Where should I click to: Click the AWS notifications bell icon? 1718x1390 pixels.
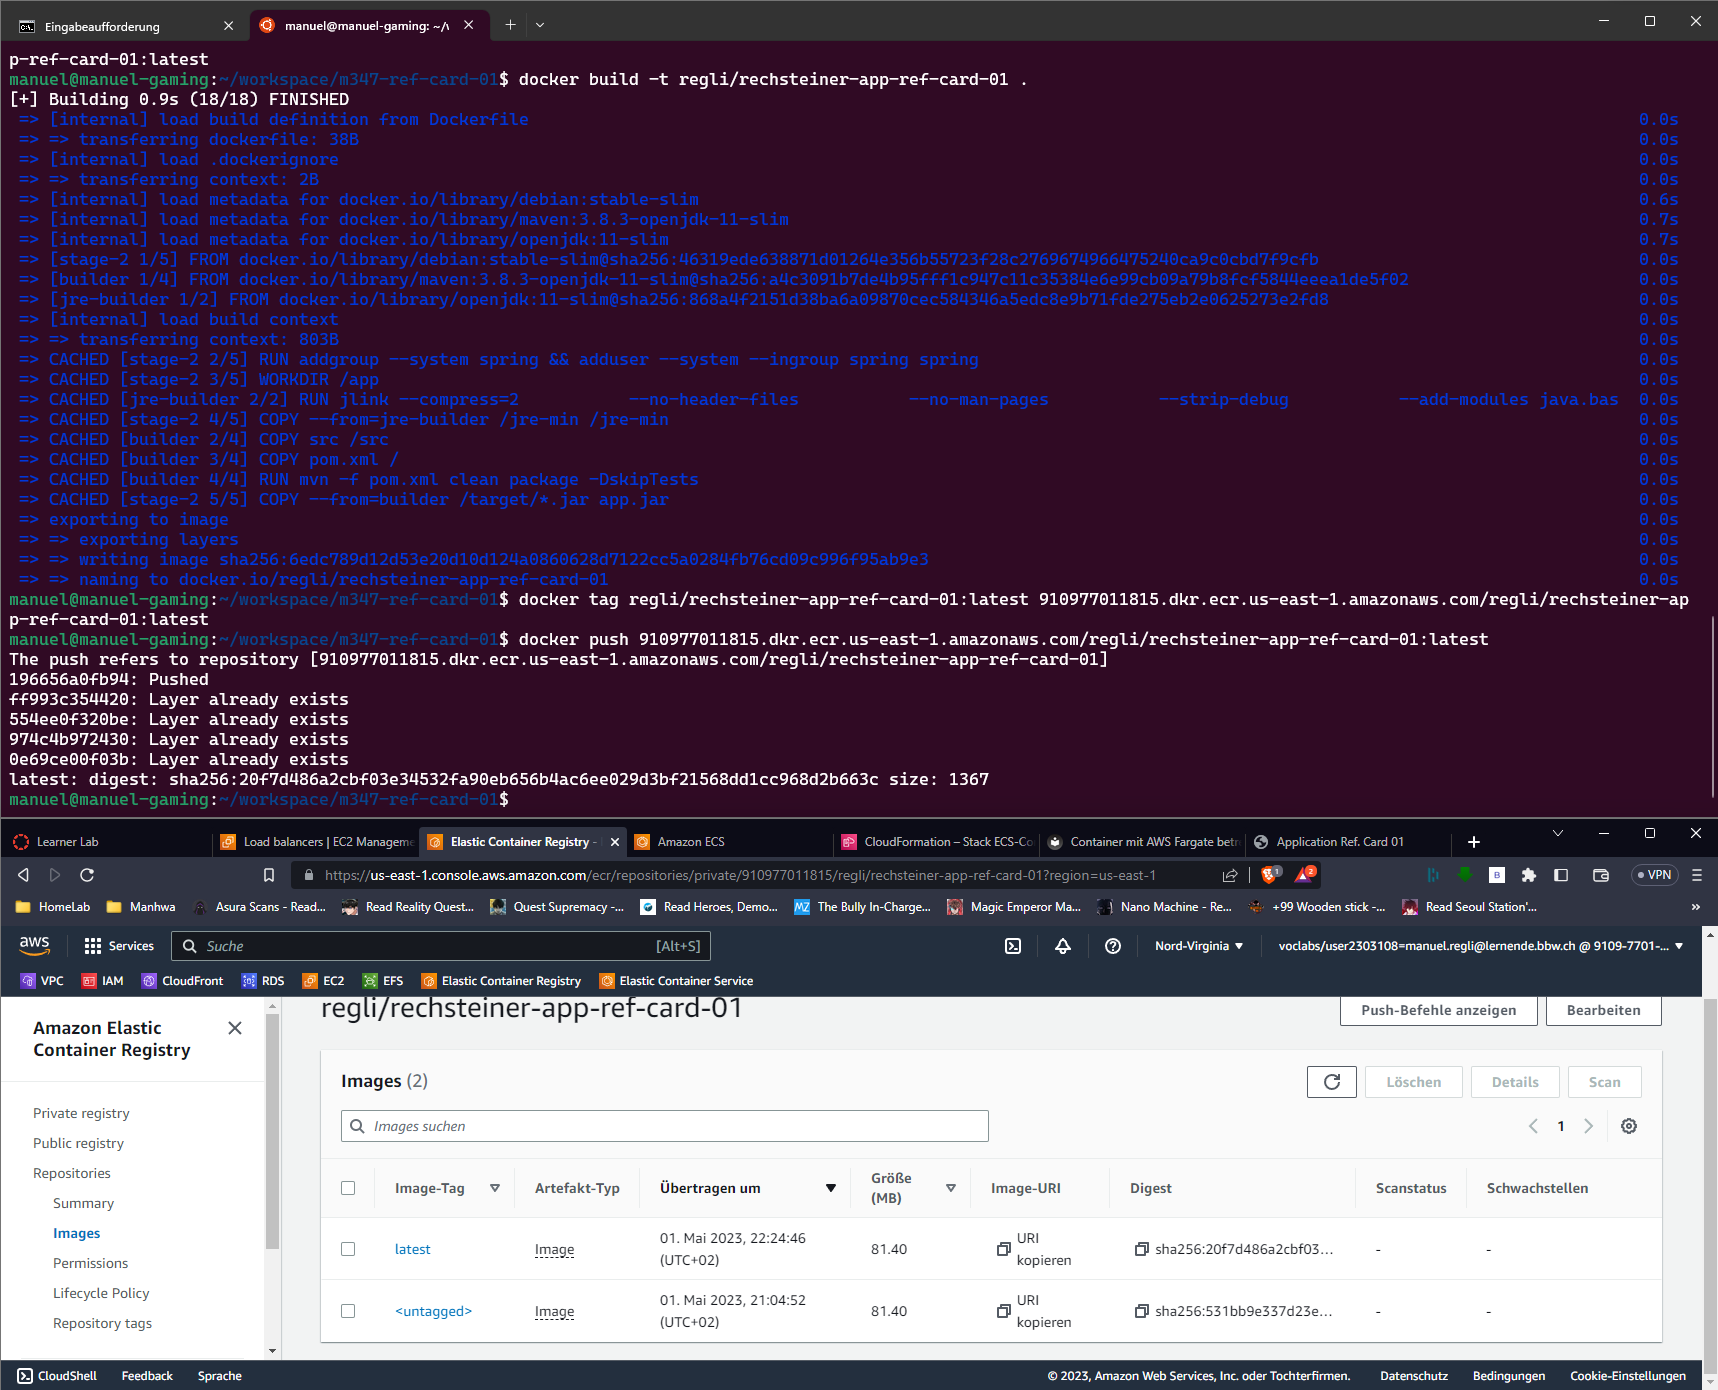[x=1063, y=946]
